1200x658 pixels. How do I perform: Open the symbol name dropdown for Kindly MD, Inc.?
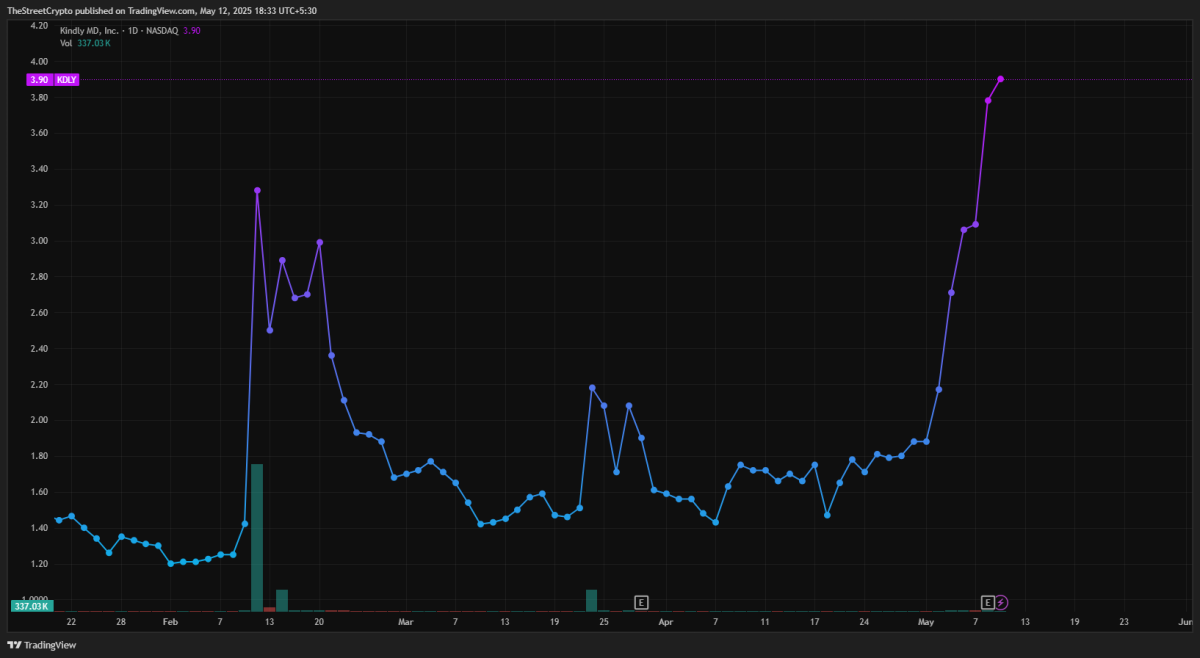[88, 31]
